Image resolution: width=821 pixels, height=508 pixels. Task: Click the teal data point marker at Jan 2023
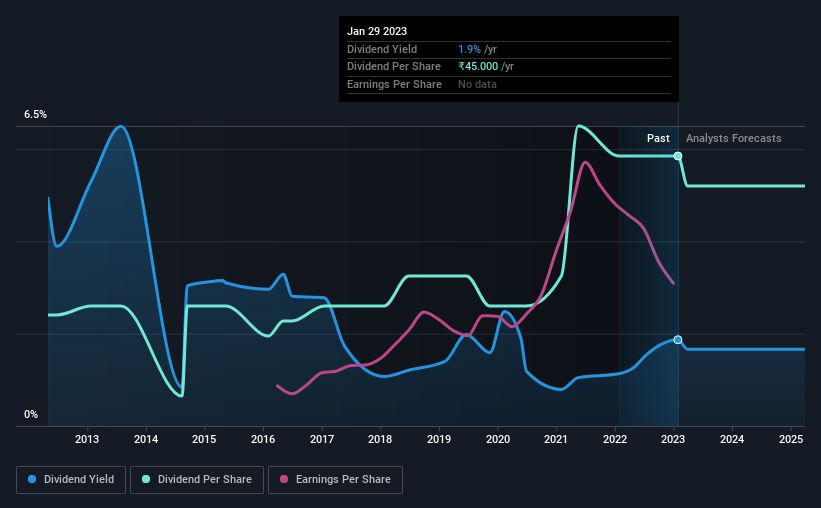click(678, 156)
